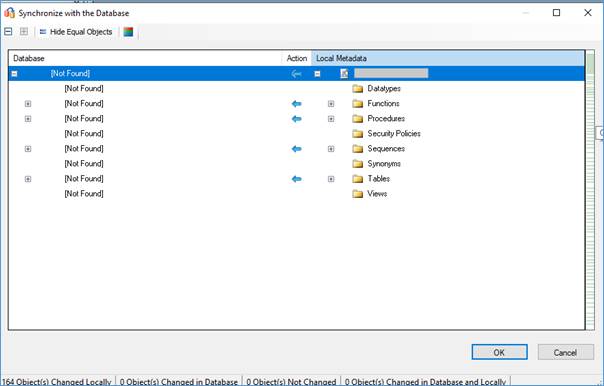Select the Datatypes tree label

384,89
